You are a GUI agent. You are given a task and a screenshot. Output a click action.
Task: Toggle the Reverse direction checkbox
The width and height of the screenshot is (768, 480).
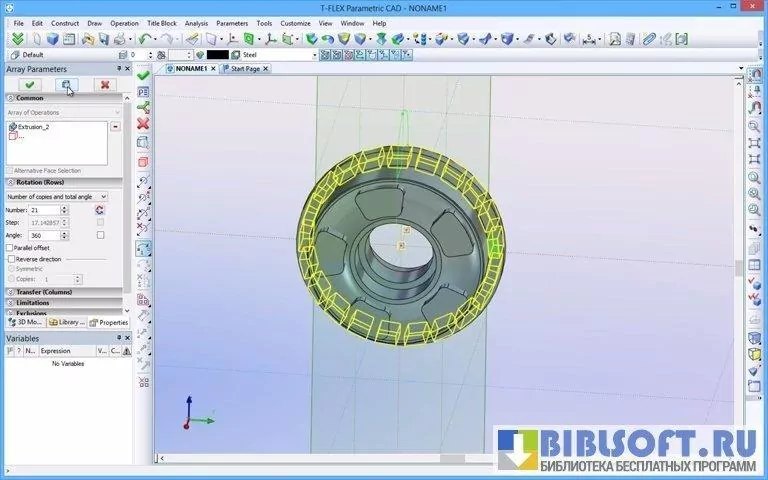pos(10,258)
